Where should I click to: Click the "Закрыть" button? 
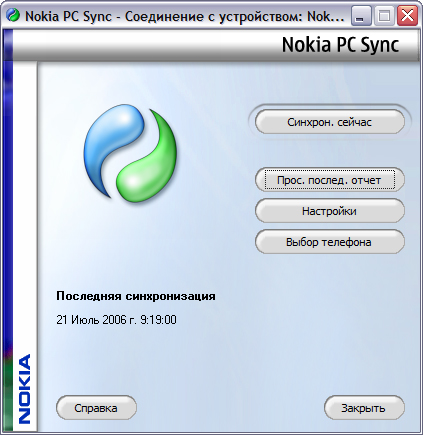click(364, 408)
